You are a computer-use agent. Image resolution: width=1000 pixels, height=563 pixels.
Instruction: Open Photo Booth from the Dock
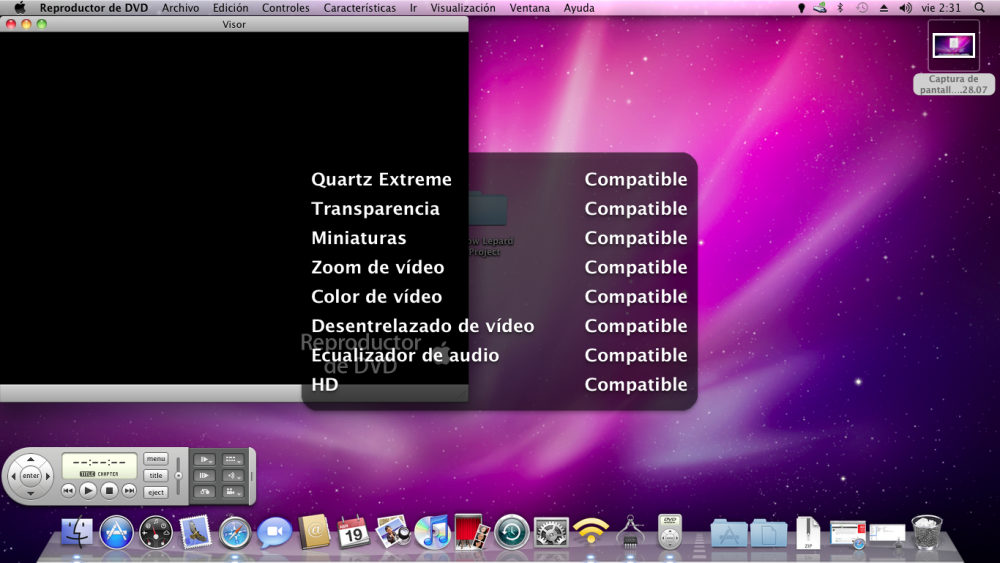[x=471, y=532]
